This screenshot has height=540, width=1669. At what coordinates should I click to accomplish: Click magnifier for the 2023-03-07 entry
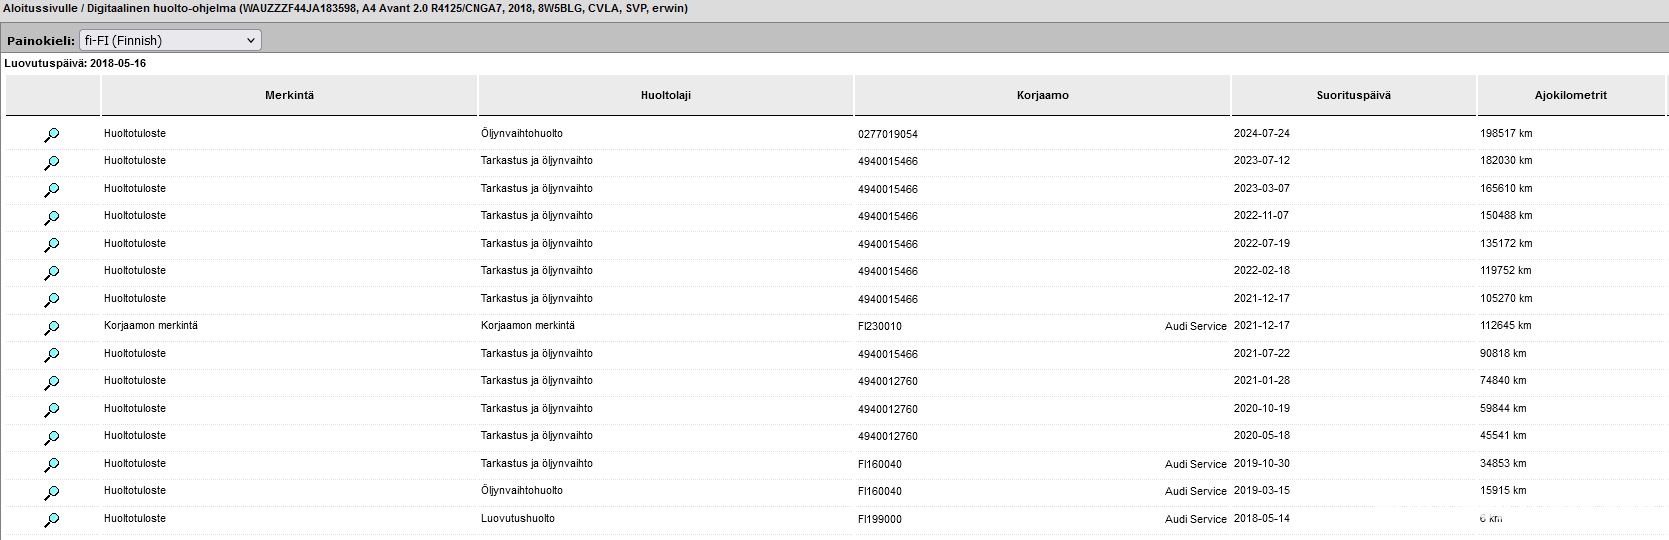tap(52, 190)
